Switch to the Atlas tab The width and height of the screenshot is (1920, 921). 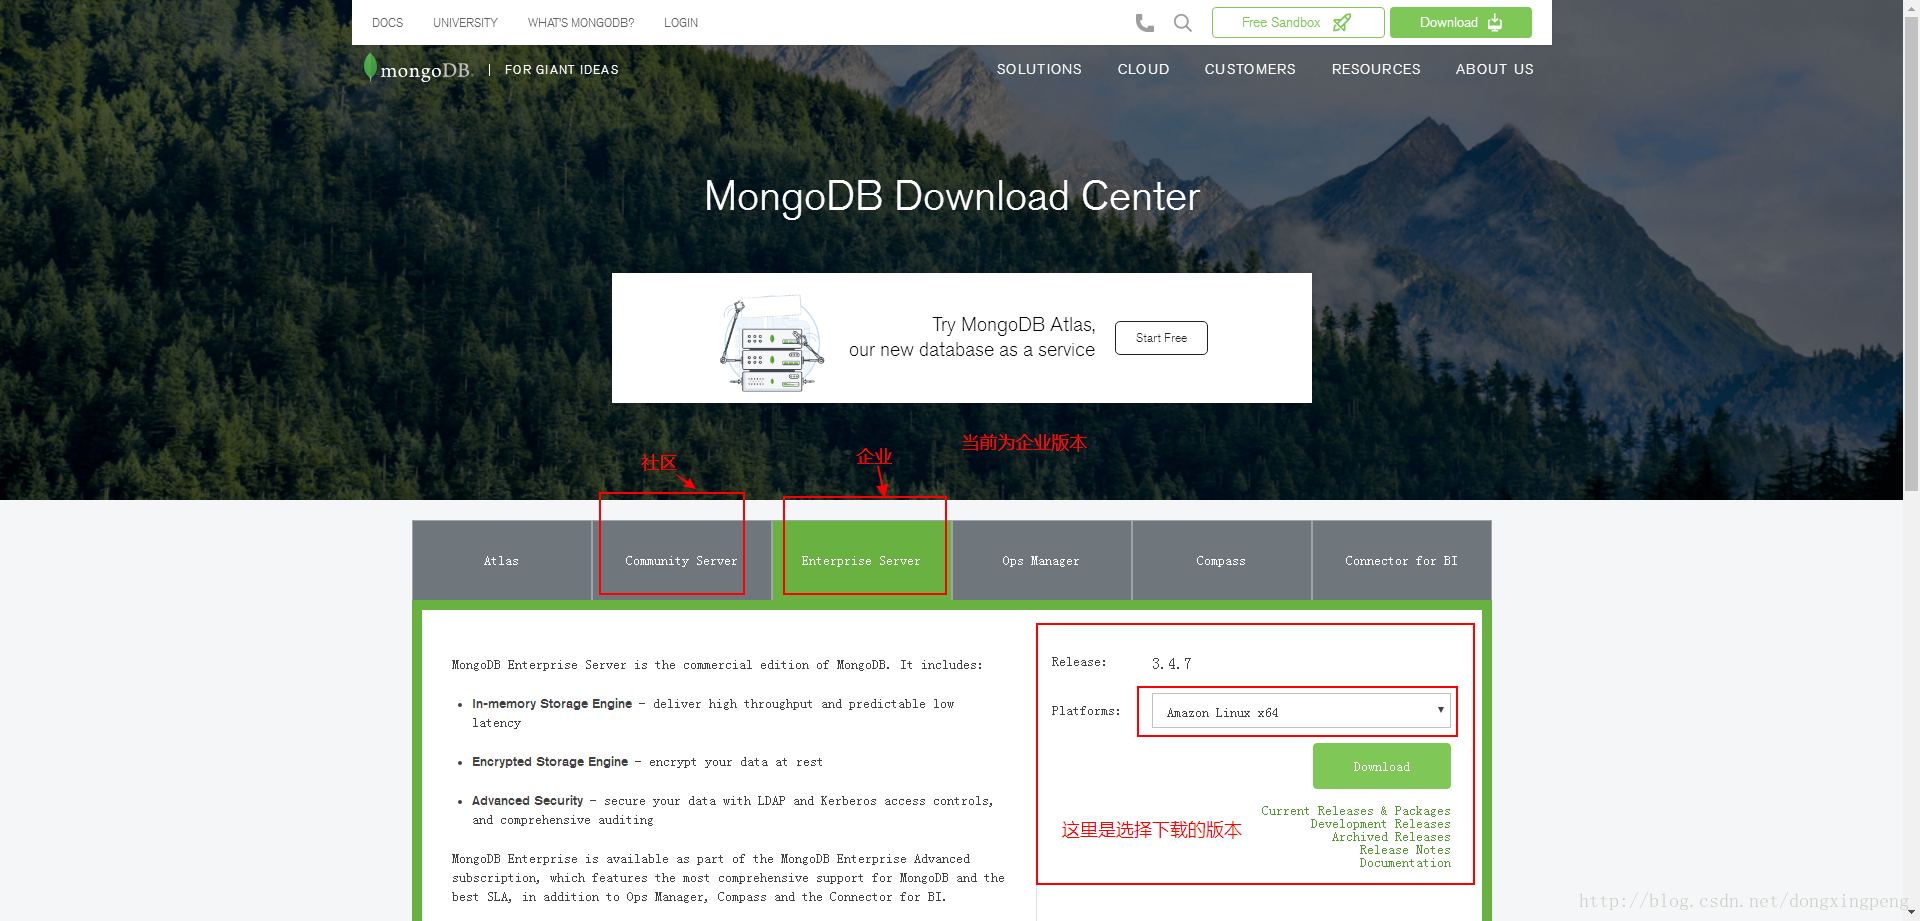[501, 560]
